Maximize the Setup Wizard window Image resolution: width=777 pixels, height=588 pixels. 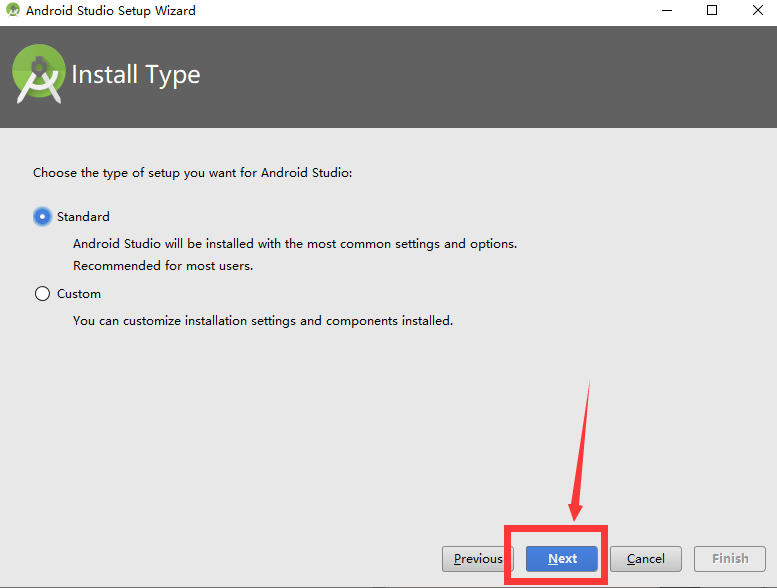click(x=712, y=10)
